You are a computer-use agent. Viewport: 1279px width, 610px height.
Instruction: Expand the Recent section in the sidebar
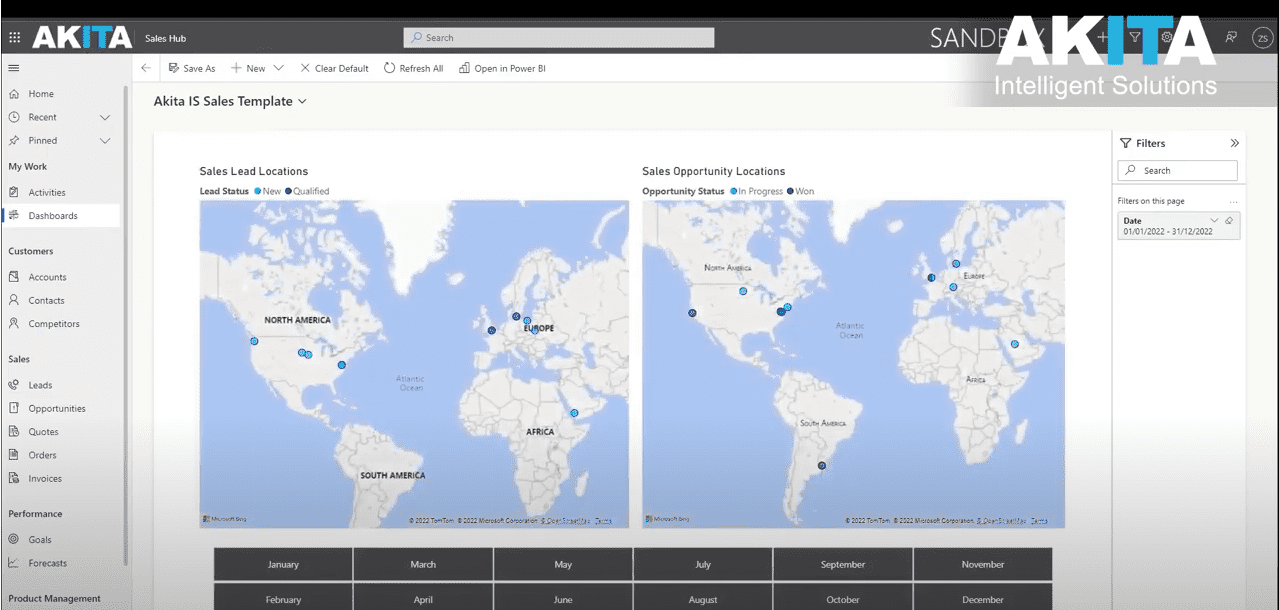(x=104, y=117)
